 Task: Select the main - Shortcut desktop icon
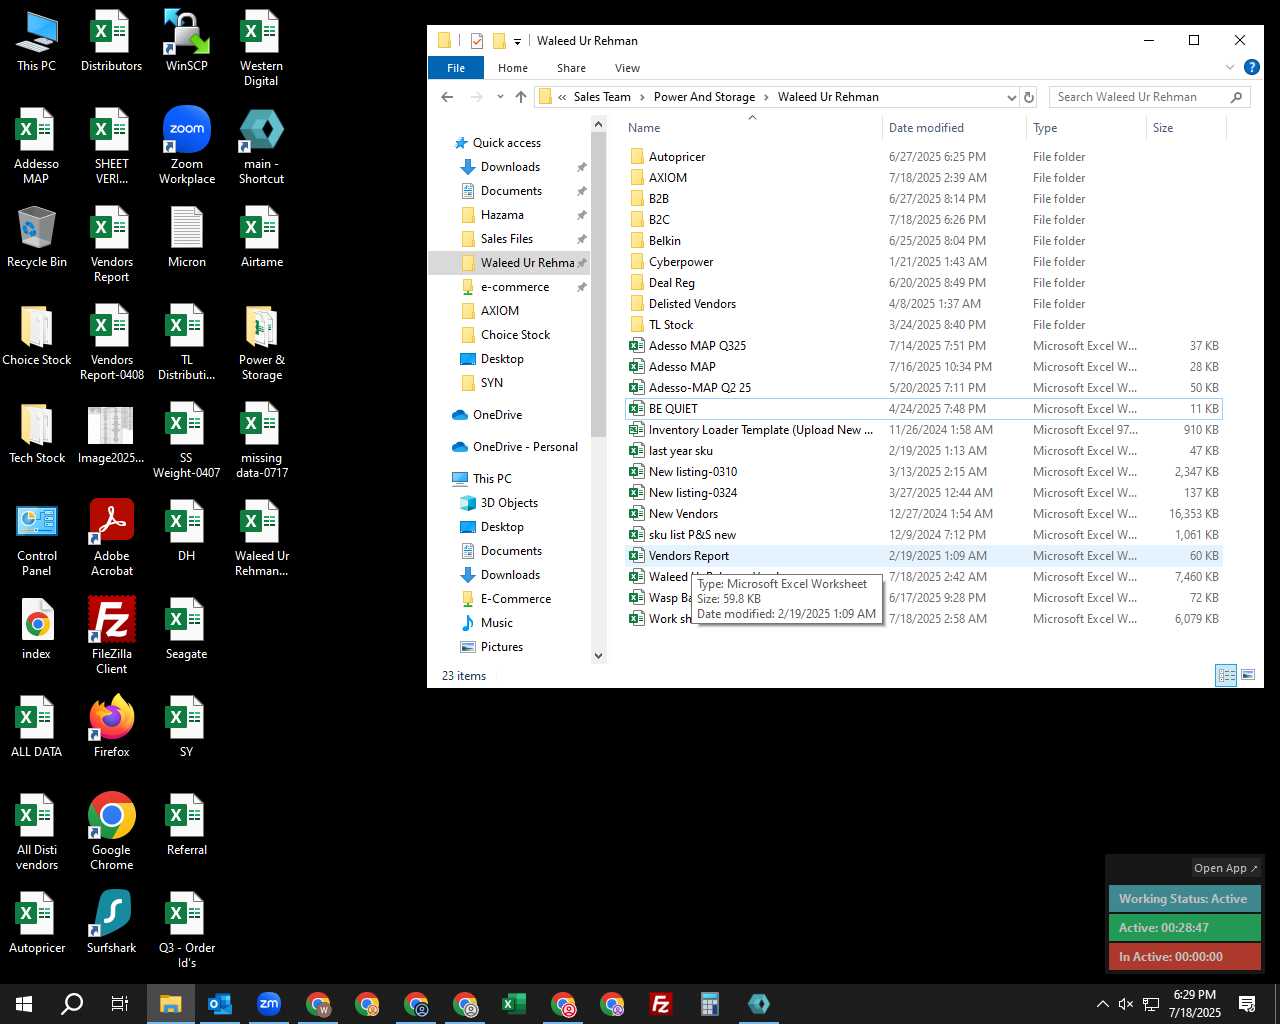[x=261, y=146]
